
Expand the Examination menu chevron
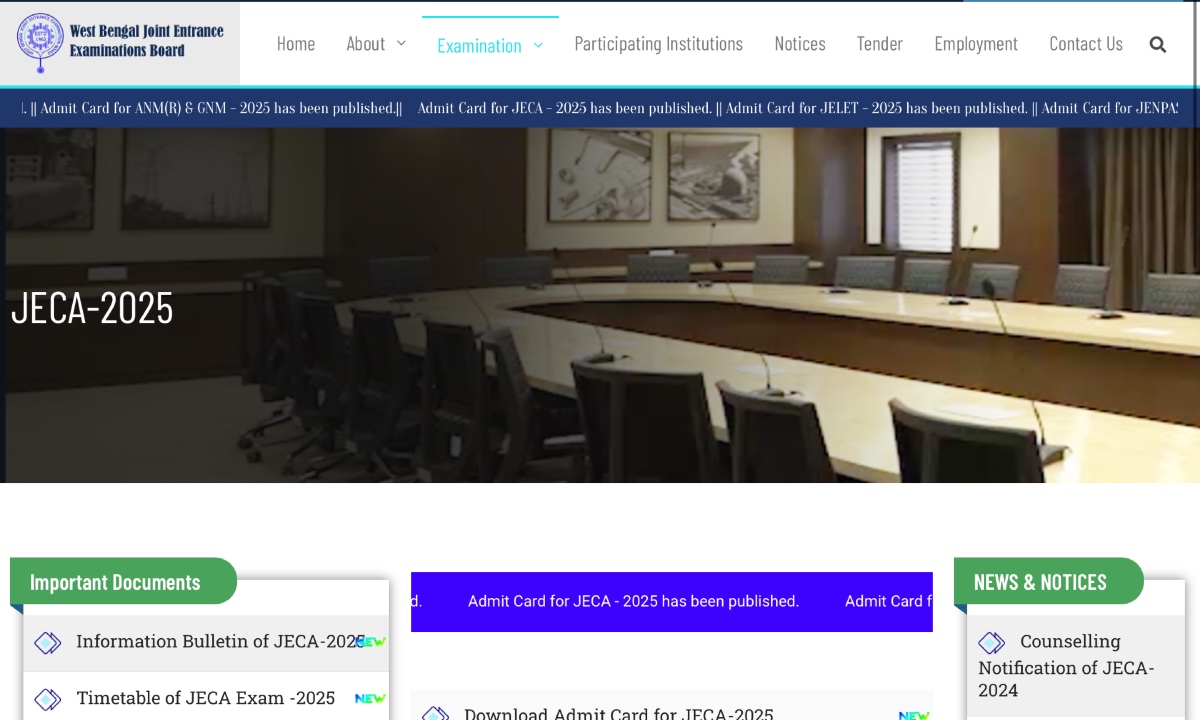[538, 45]
